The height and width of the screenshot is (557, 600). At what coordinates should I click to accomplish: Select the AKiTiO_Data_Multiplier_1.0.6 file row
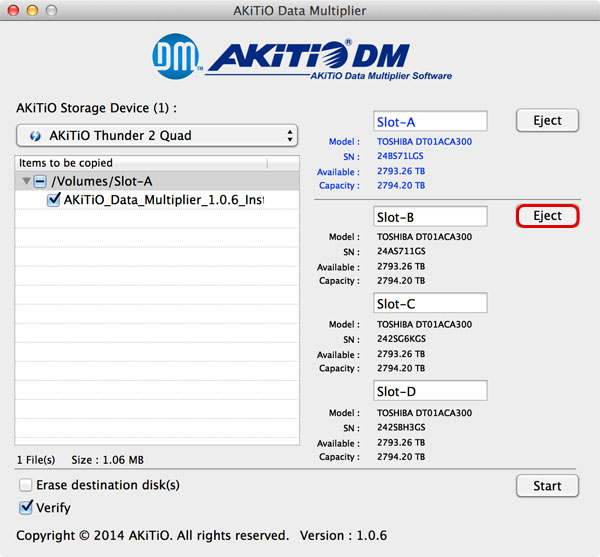[165, 200]
